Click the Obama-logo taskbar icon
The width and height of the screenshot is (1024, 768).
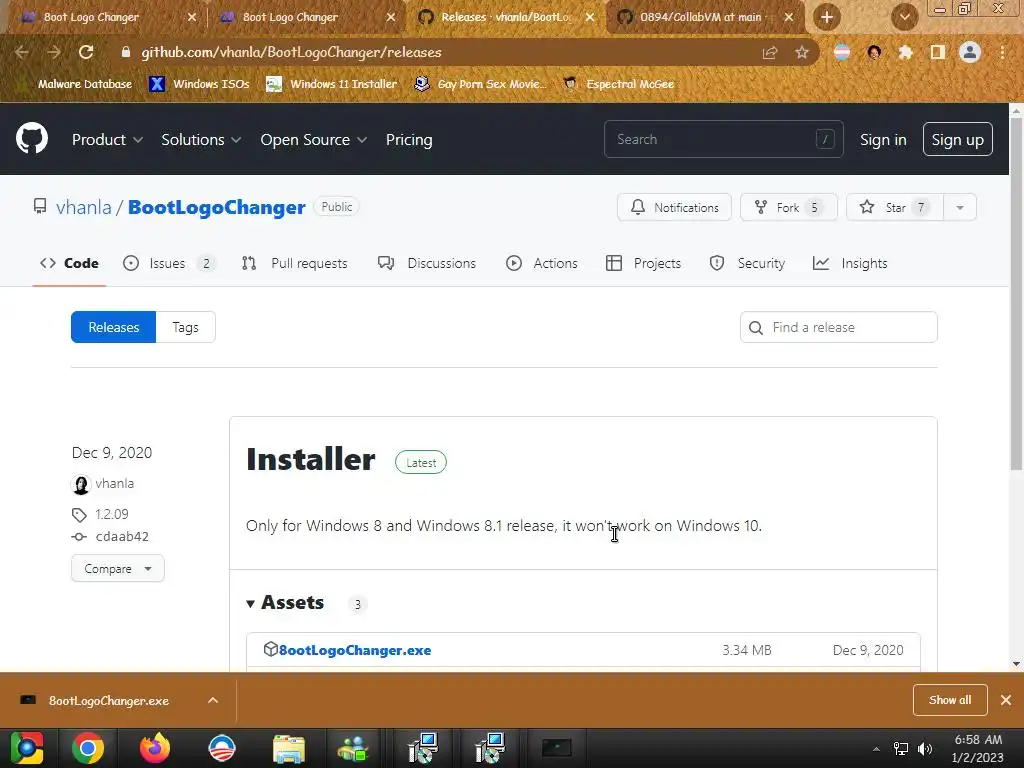(x=222, y=748)
